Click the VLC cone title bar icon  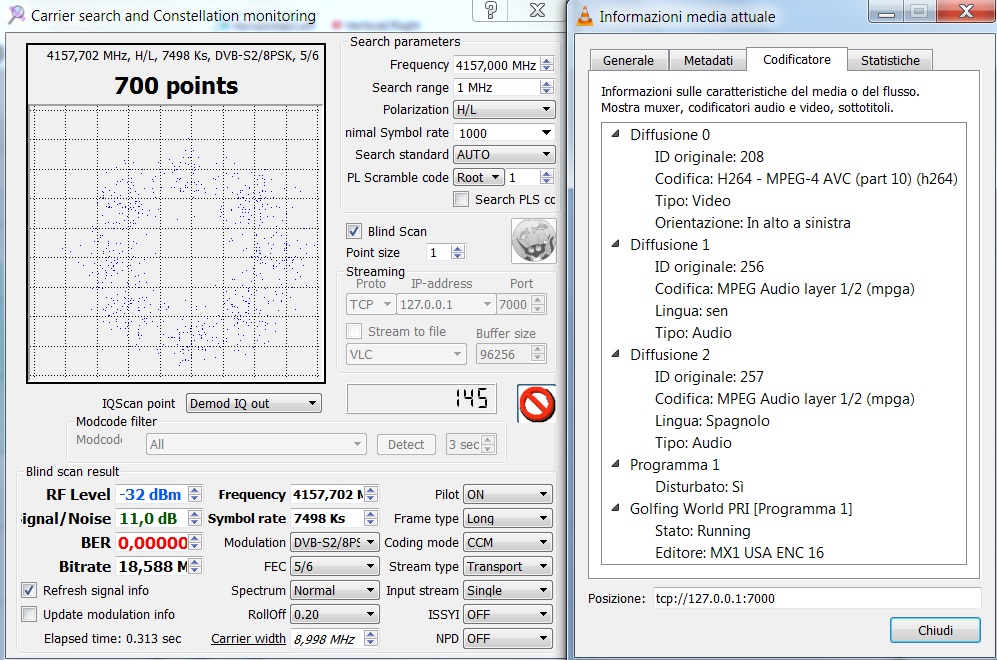point(584,15)
